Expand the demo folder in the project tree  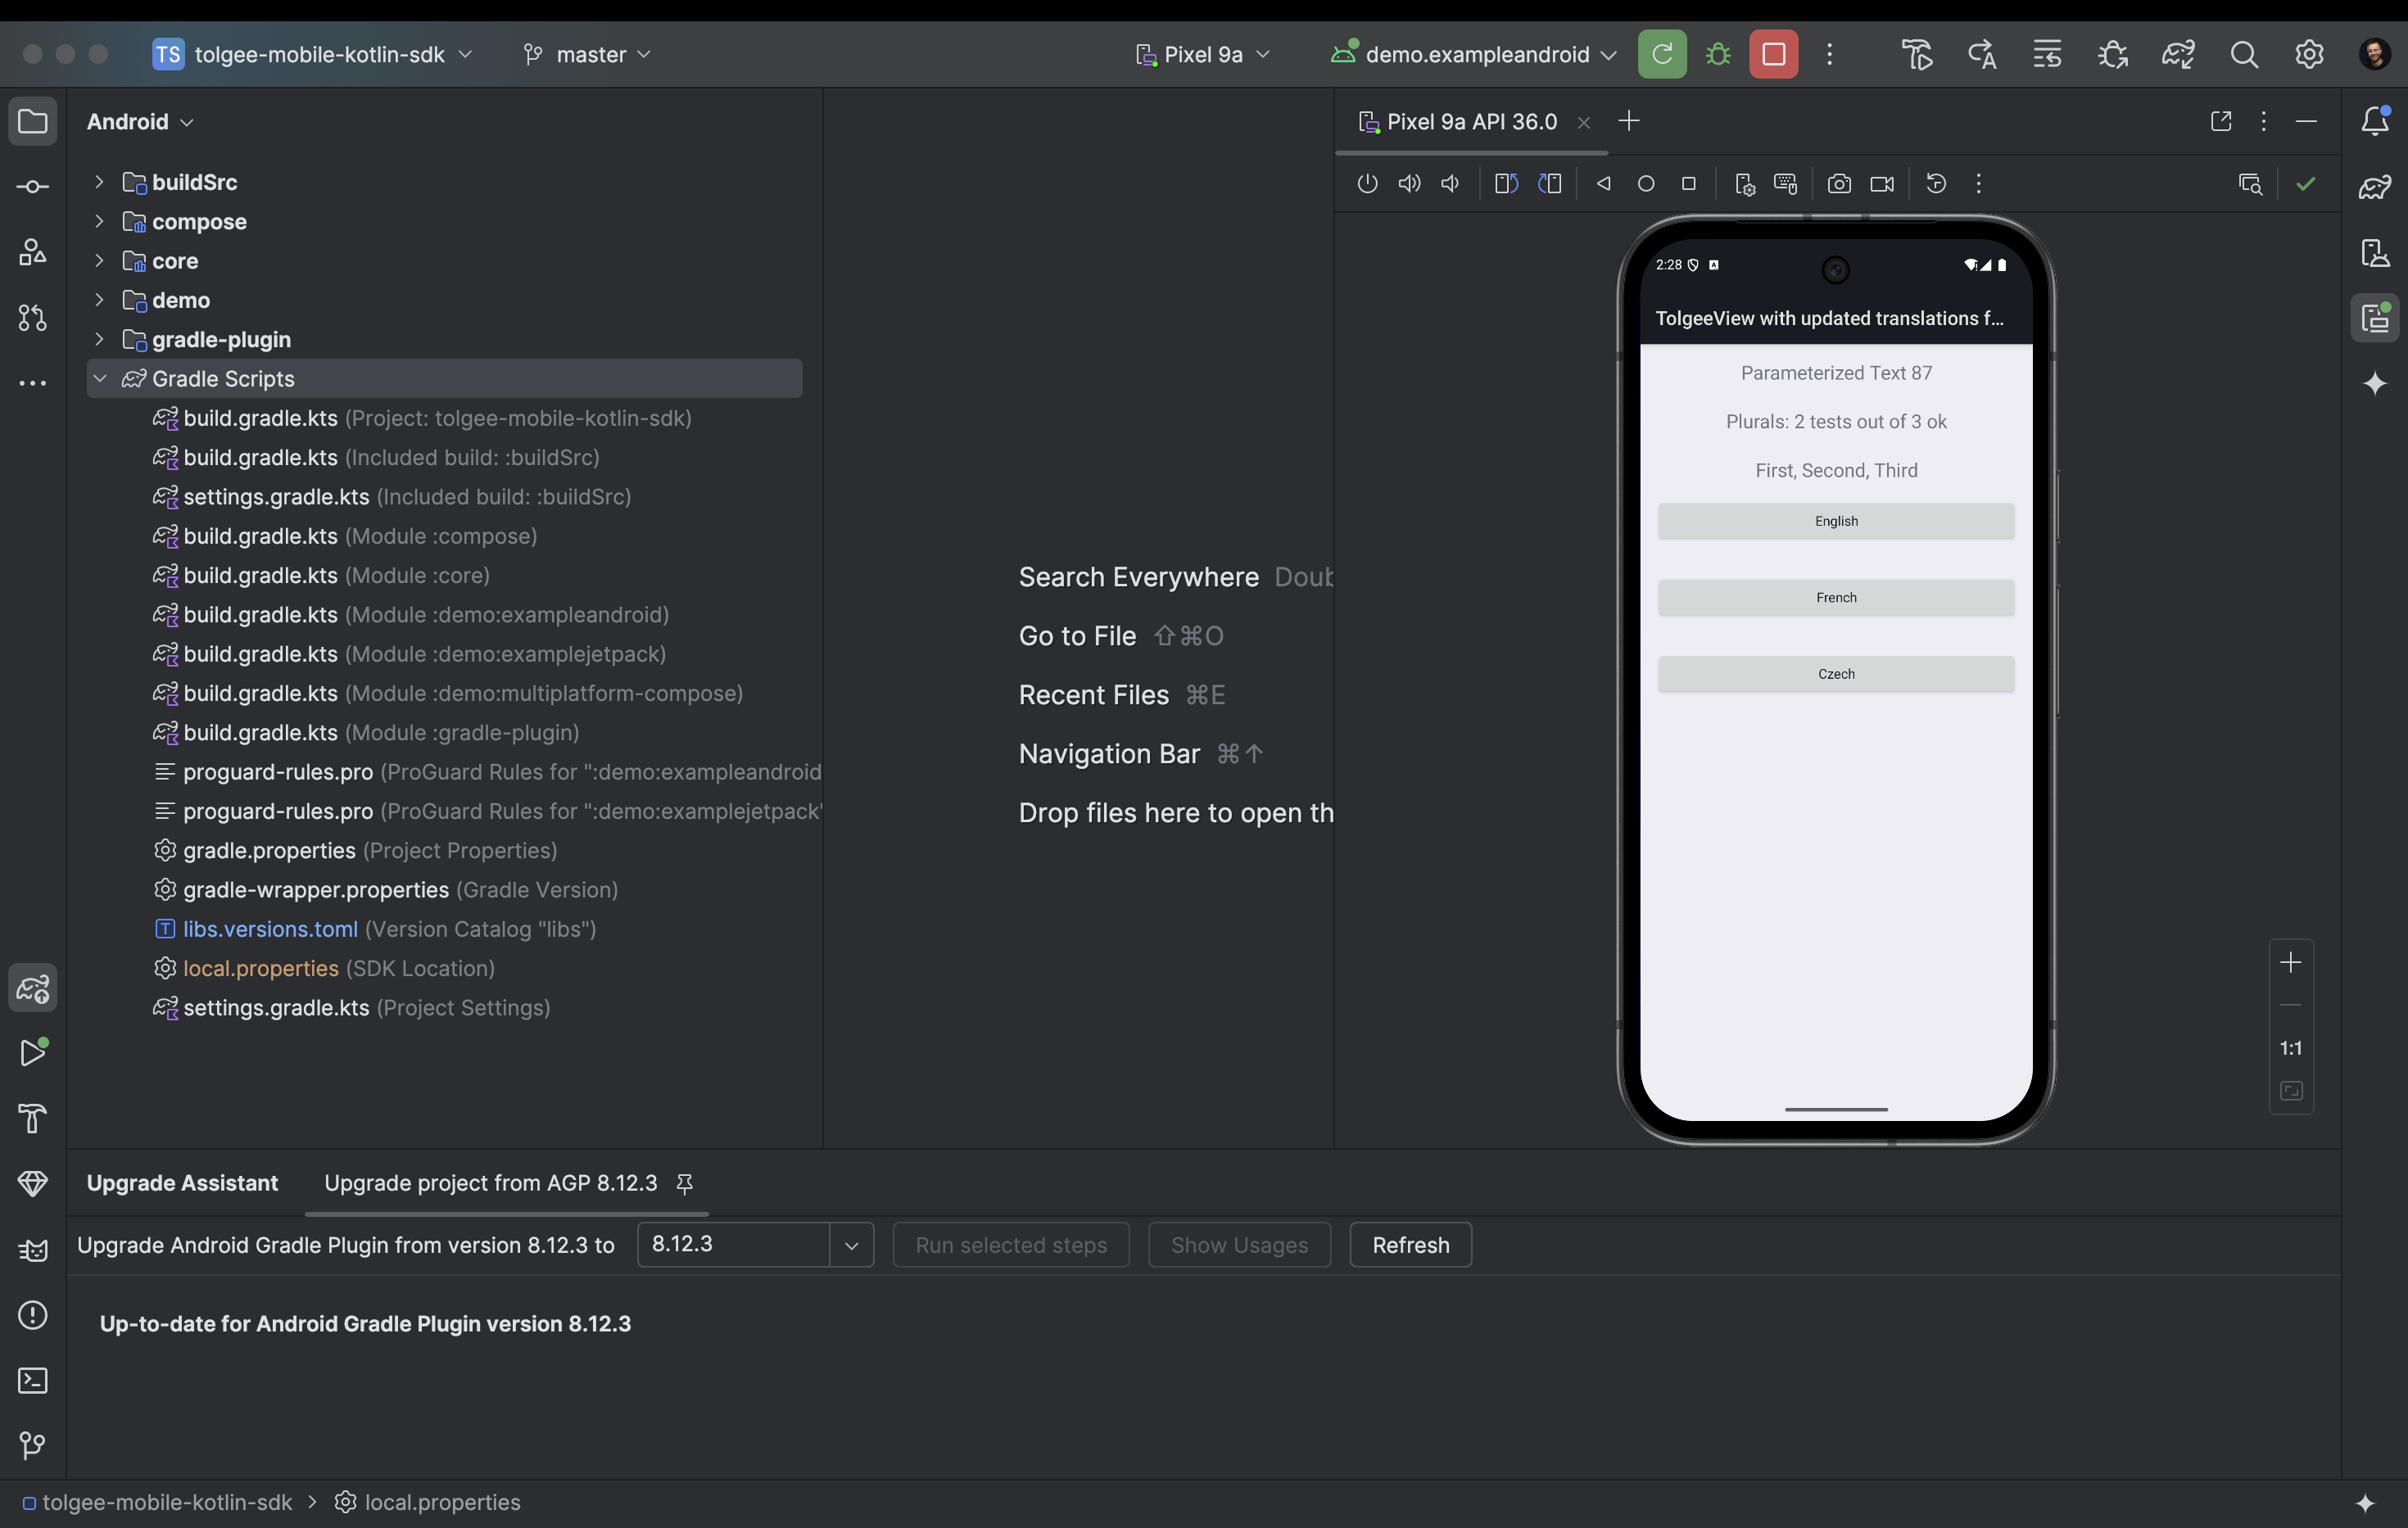99,300
